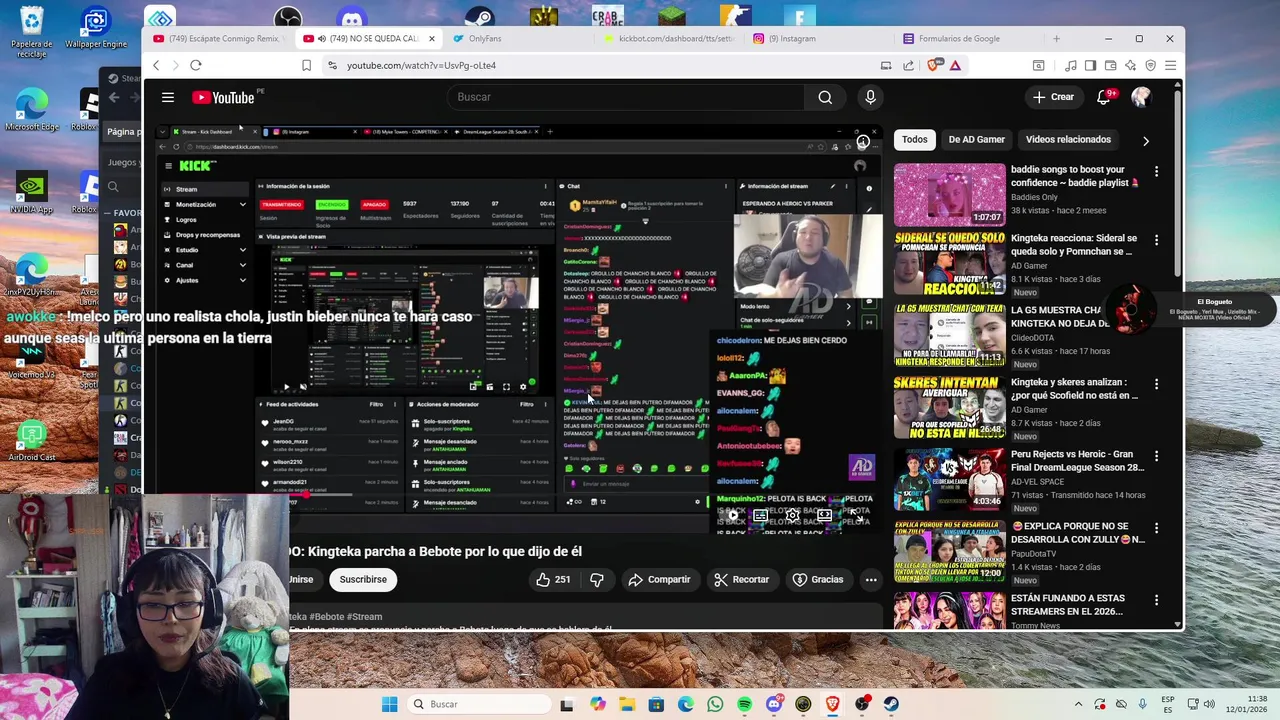Open the YouTube hamburger guide menu

point(168,97)
